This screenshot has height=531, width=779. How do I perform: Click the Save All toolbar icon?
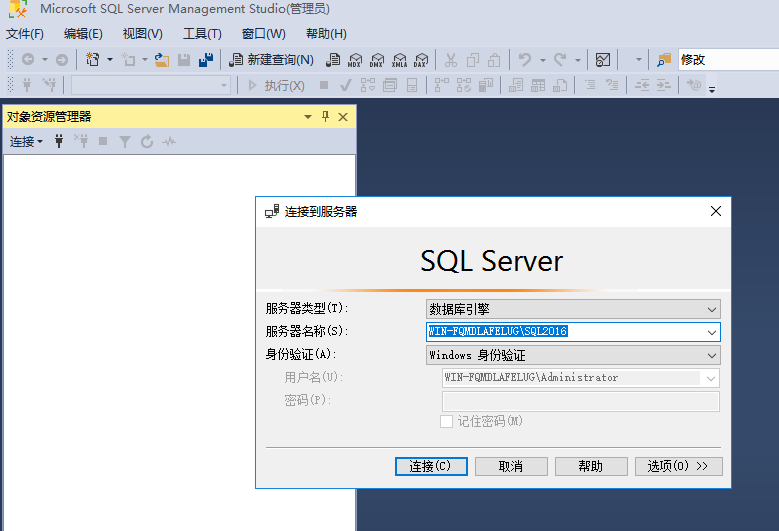pyautogui.click(x=206, y=60)
